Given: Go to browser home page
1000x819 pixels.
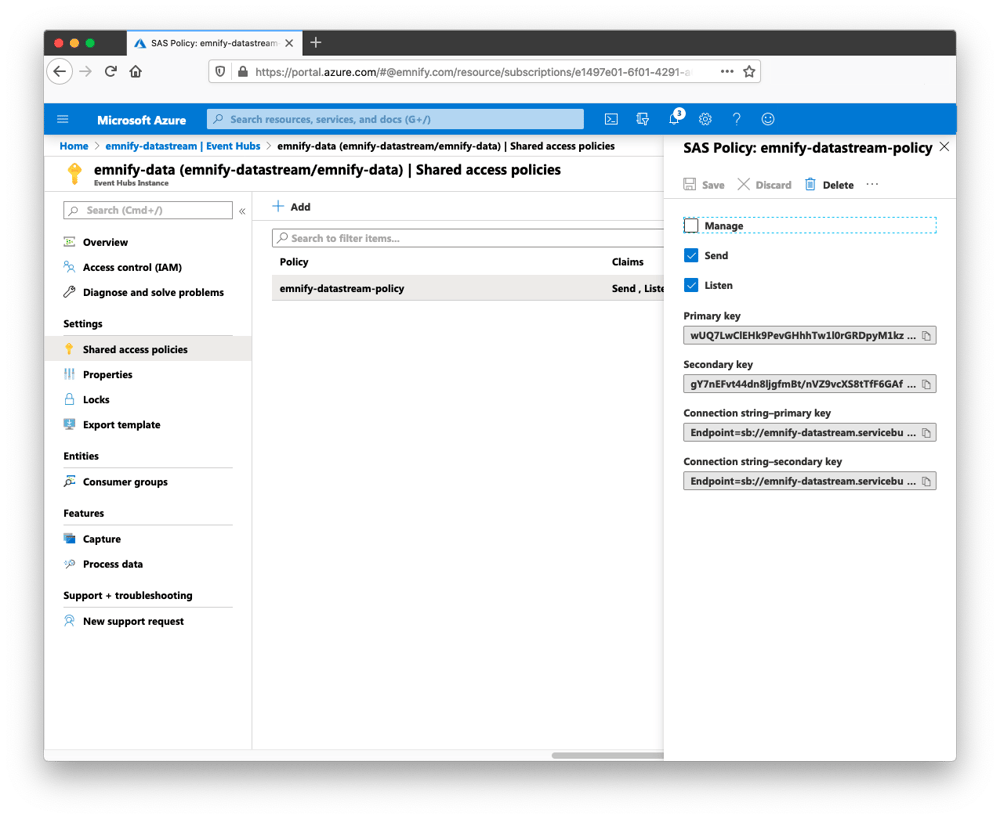Looking at the screenshot, I should (135, 71).
